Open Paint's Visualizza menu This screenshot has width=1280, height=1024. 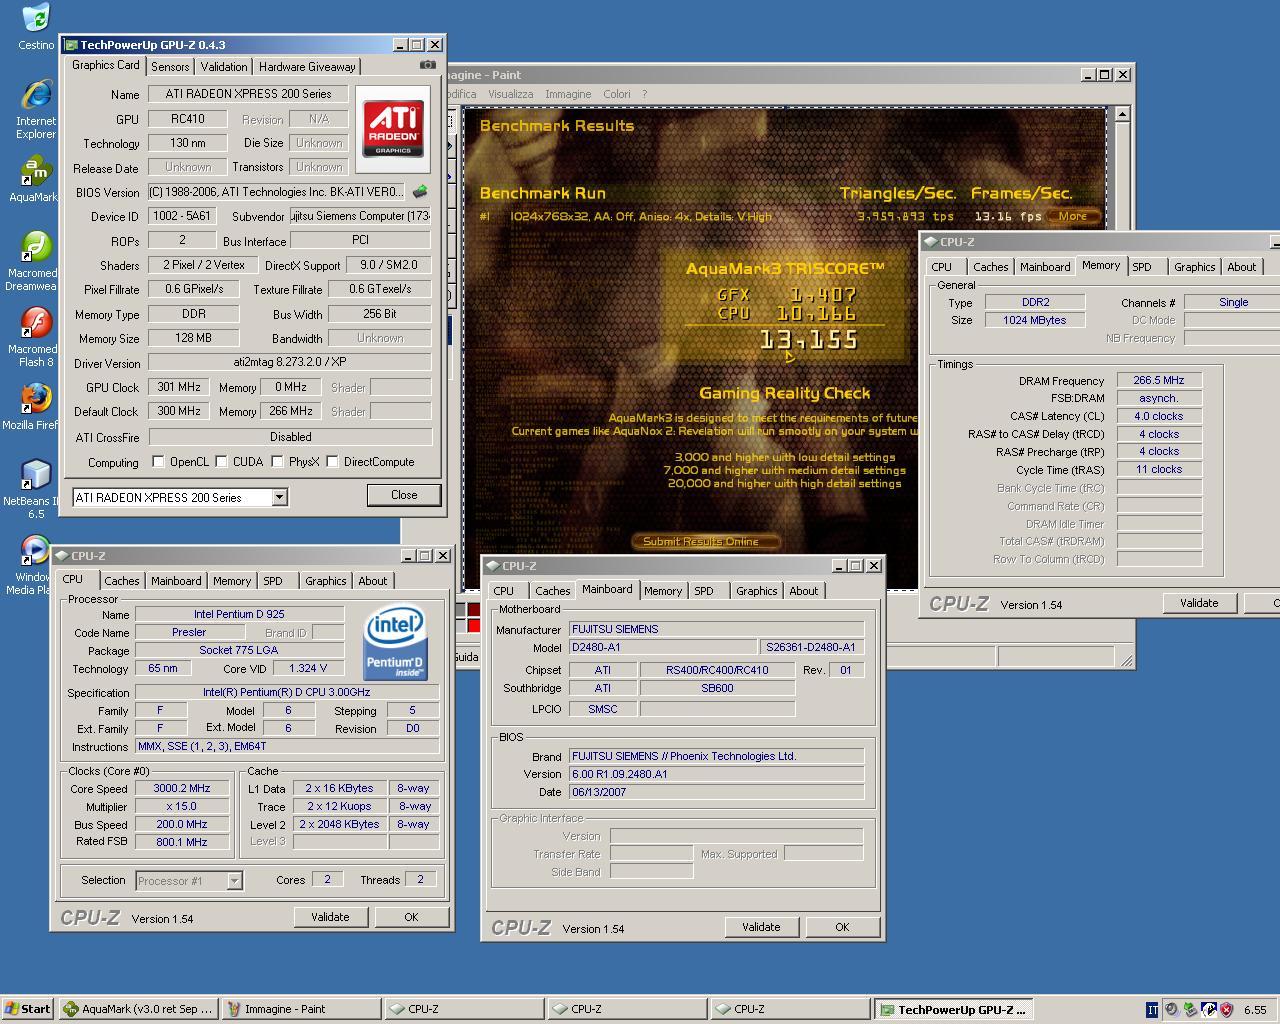(x=510, y=94)
